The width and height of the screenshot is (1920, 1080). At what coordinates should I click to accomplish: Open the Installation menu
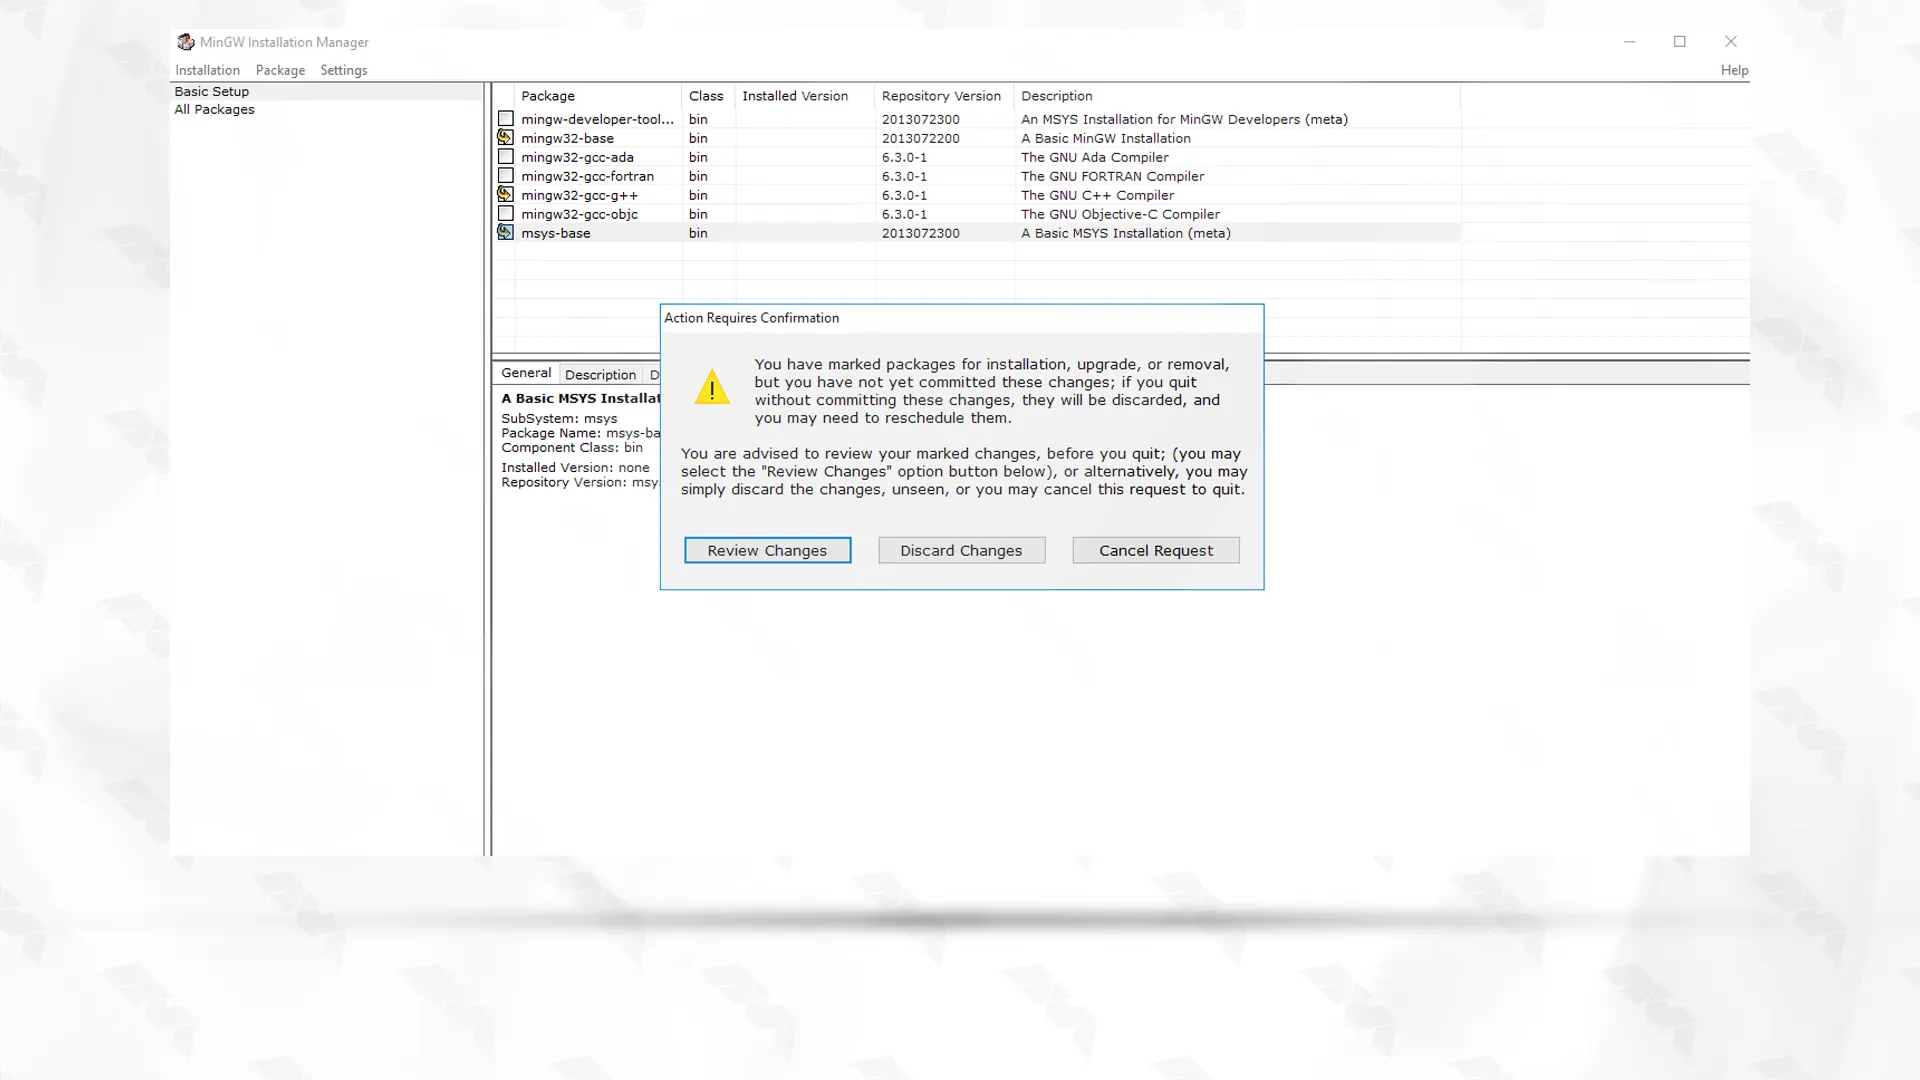pyautogui.click(x=206, y=70)
